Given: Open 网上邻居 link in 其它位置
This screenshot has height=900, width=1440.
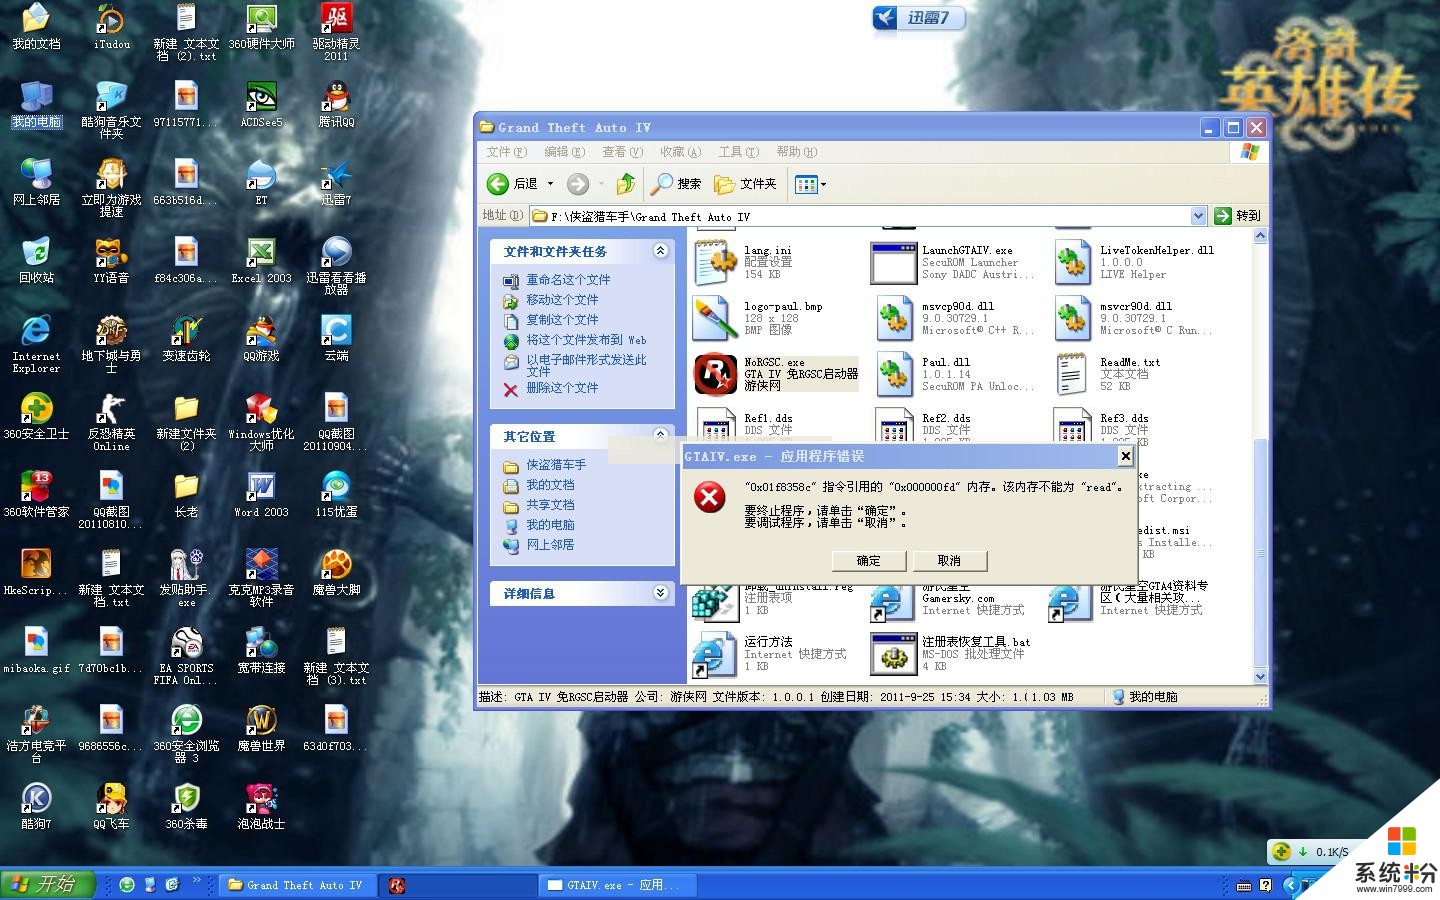Looking at the screenshot, I should point(550,545).
